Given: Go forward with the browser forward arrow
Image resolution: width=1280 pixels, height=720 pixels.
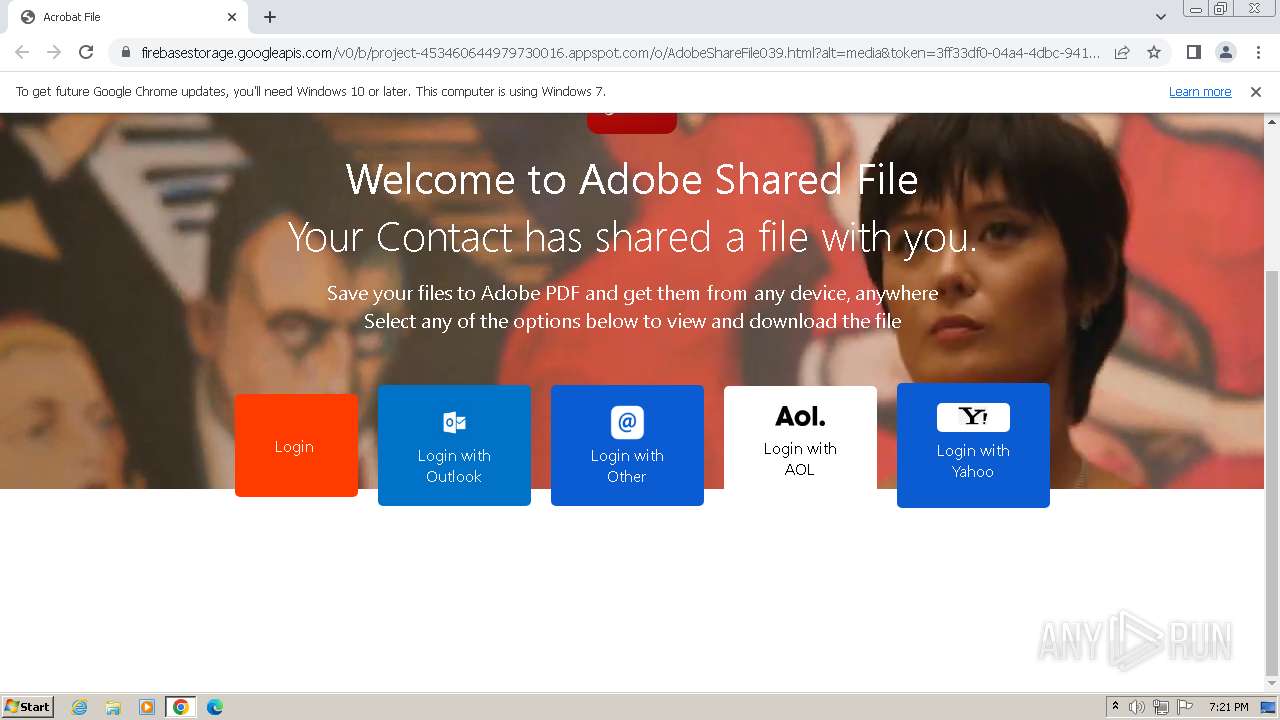Looking at the screenshot, I should click(54, 52).
